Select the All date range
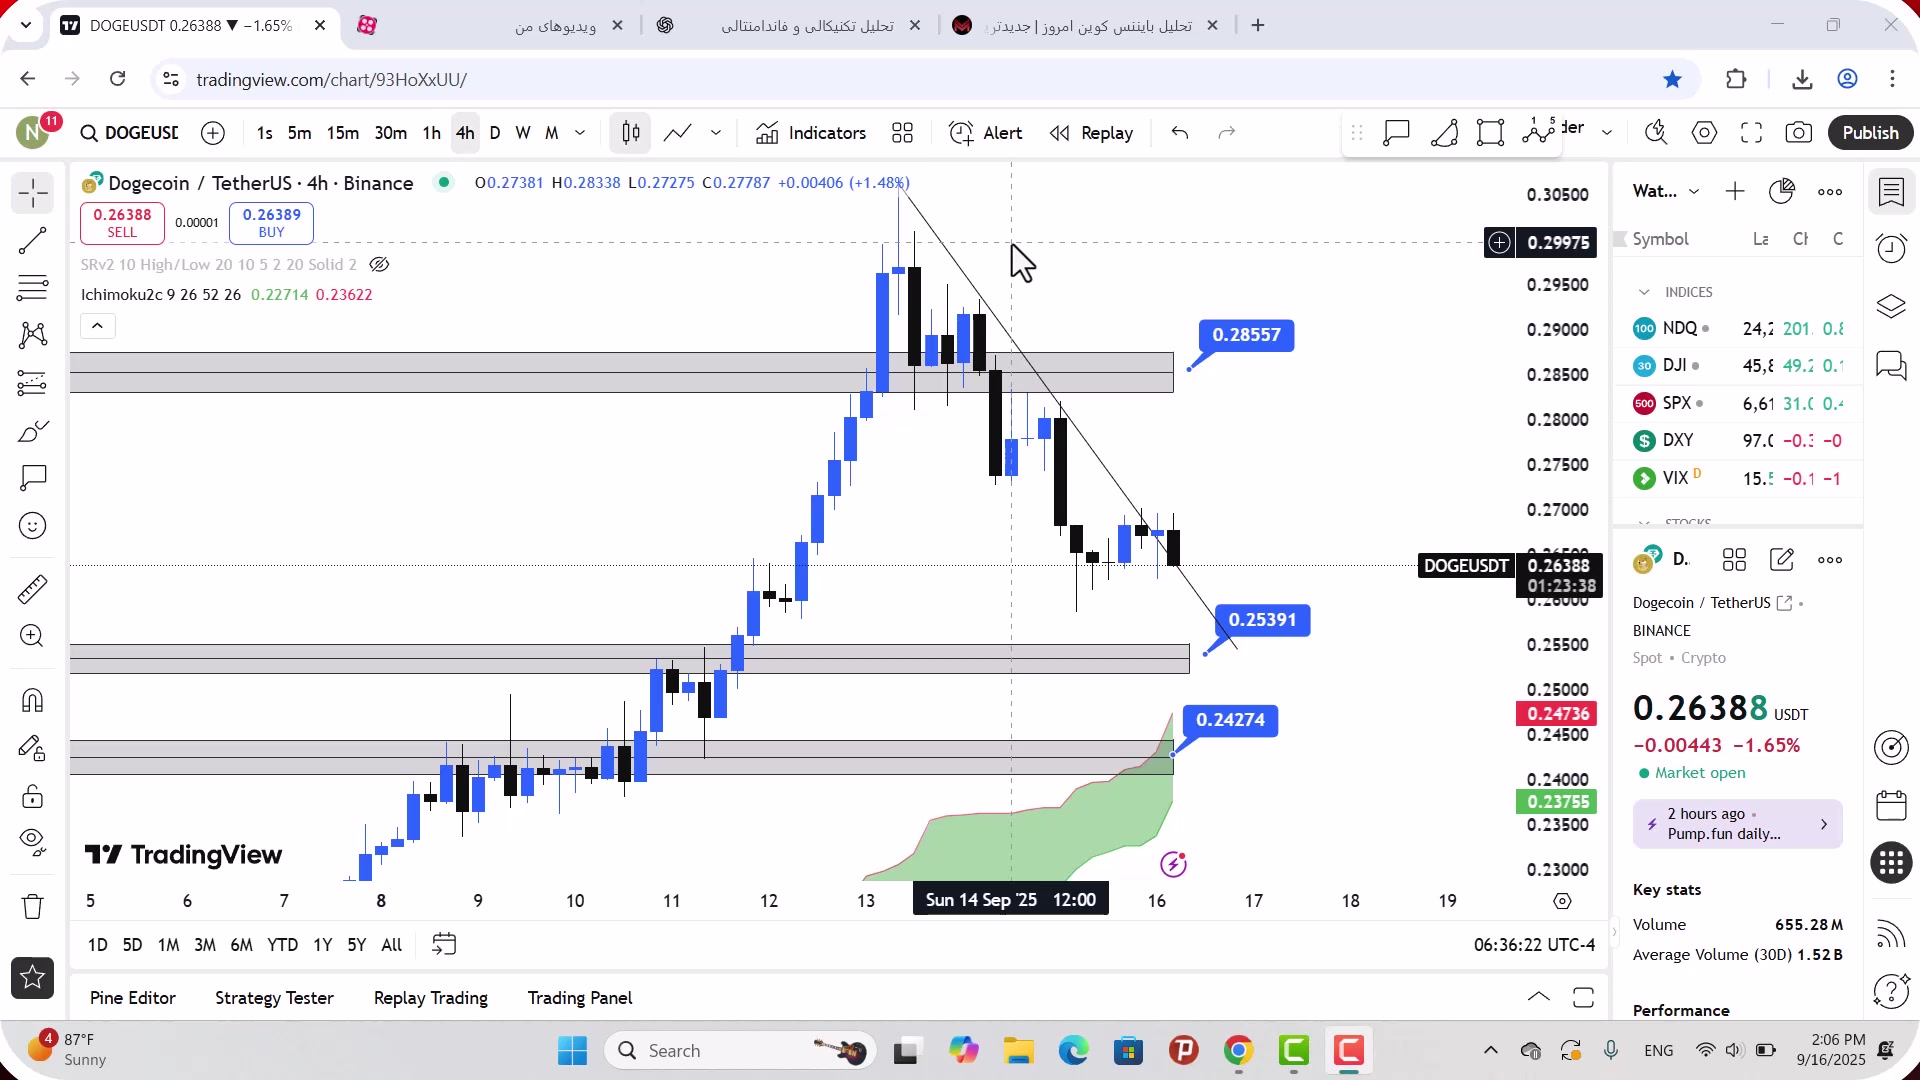Image resolution: width=1920 pixels, height=1080 pixels. pos(392,945)
